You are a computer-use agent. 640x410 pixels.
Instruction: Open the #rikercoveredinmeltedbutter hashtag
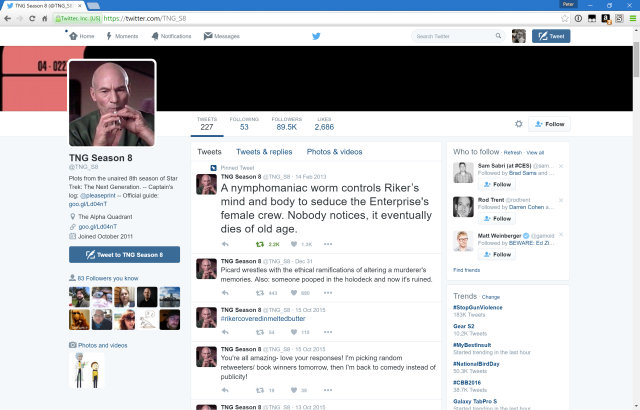point(263,319)
